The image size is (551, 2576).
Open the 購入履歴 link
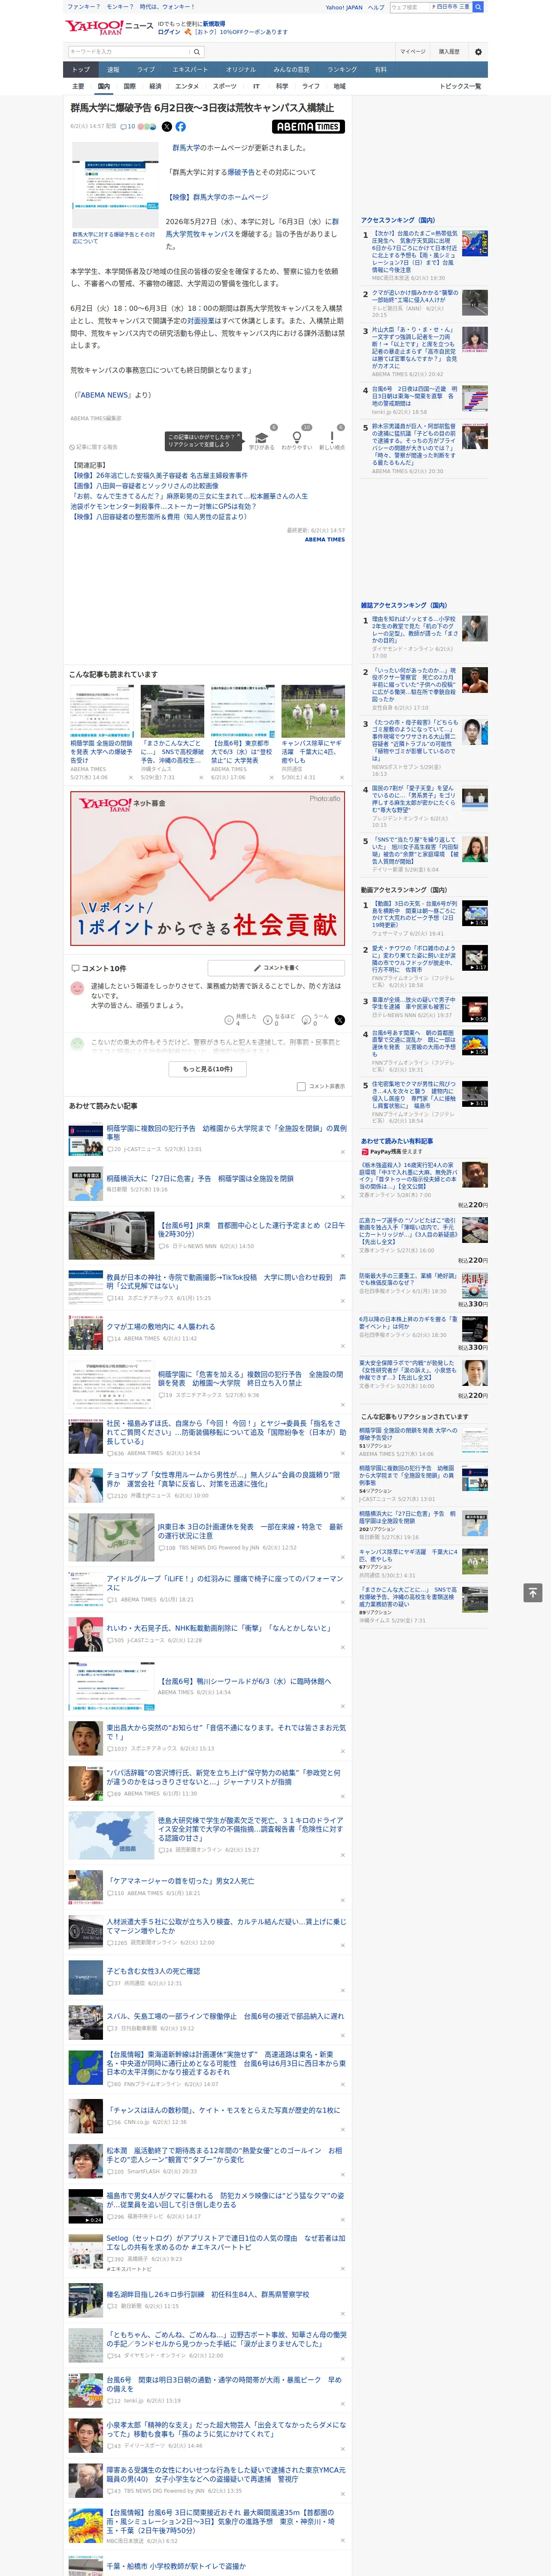[449, 52]
